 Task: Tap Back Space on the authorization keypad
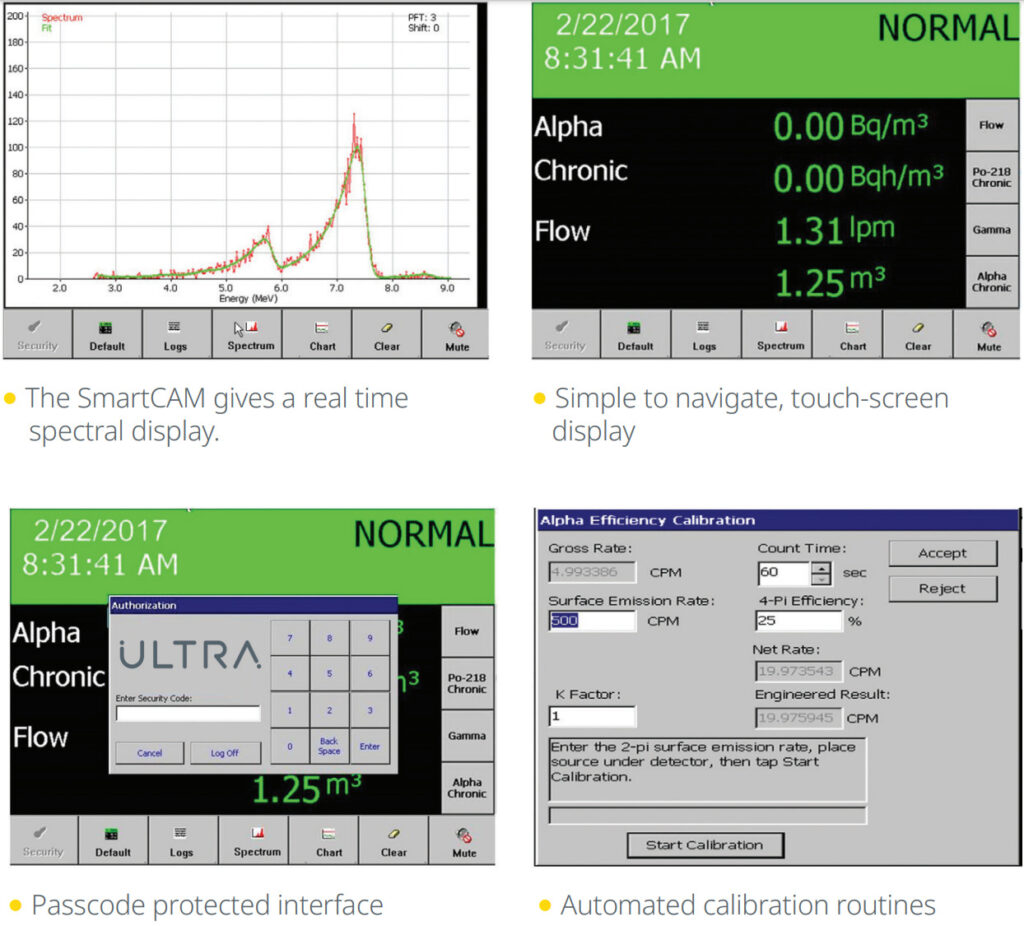[329, 746]
